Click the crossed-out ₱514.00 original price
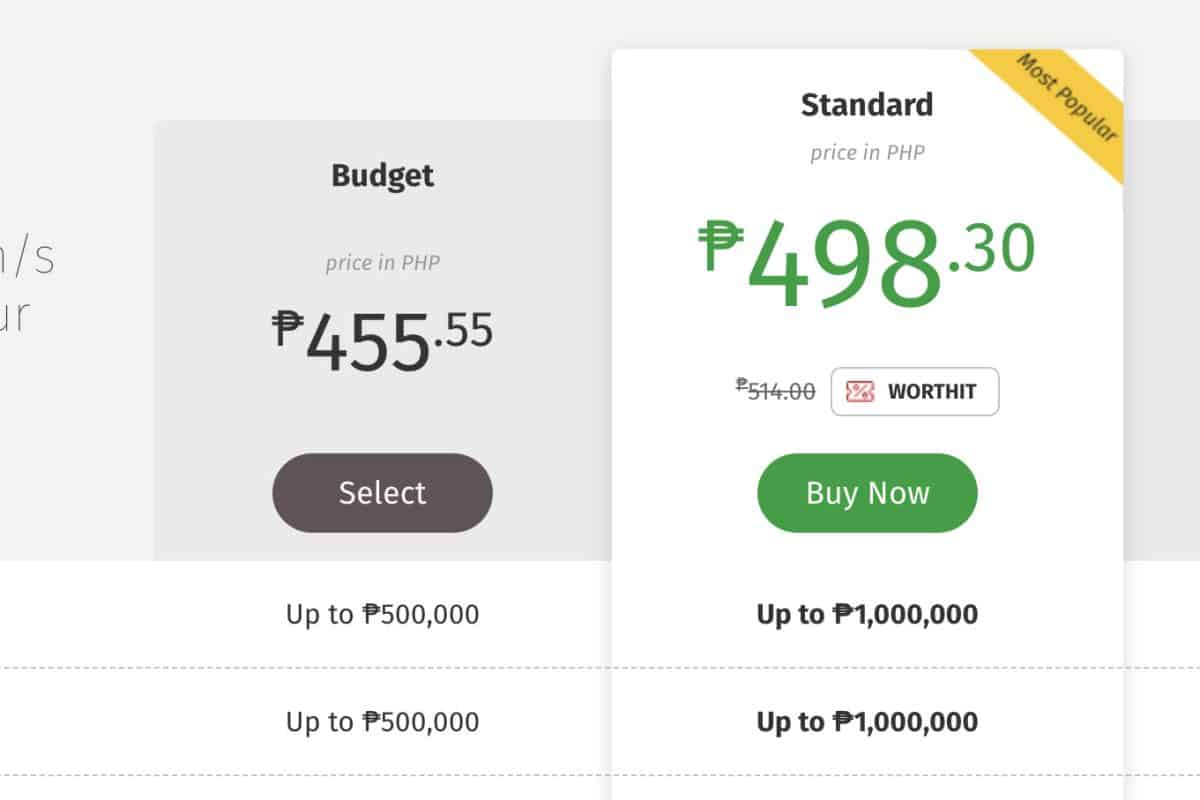 tap(776, 391)
